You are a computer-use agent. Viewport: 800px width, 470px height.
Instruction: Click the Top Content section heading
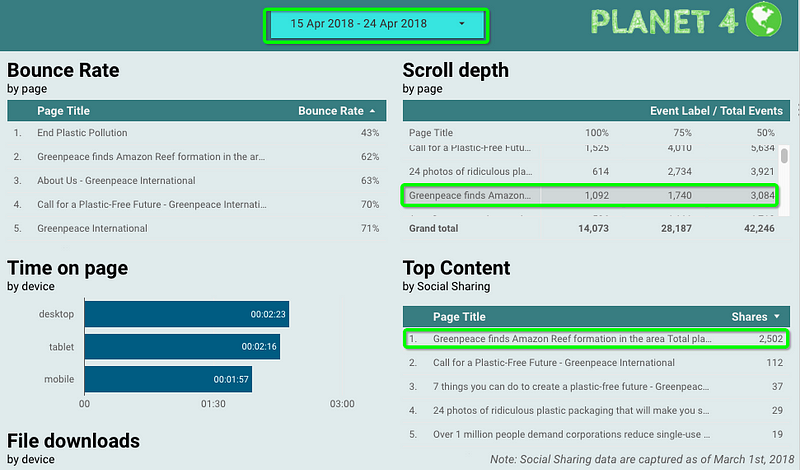[456, 268]
